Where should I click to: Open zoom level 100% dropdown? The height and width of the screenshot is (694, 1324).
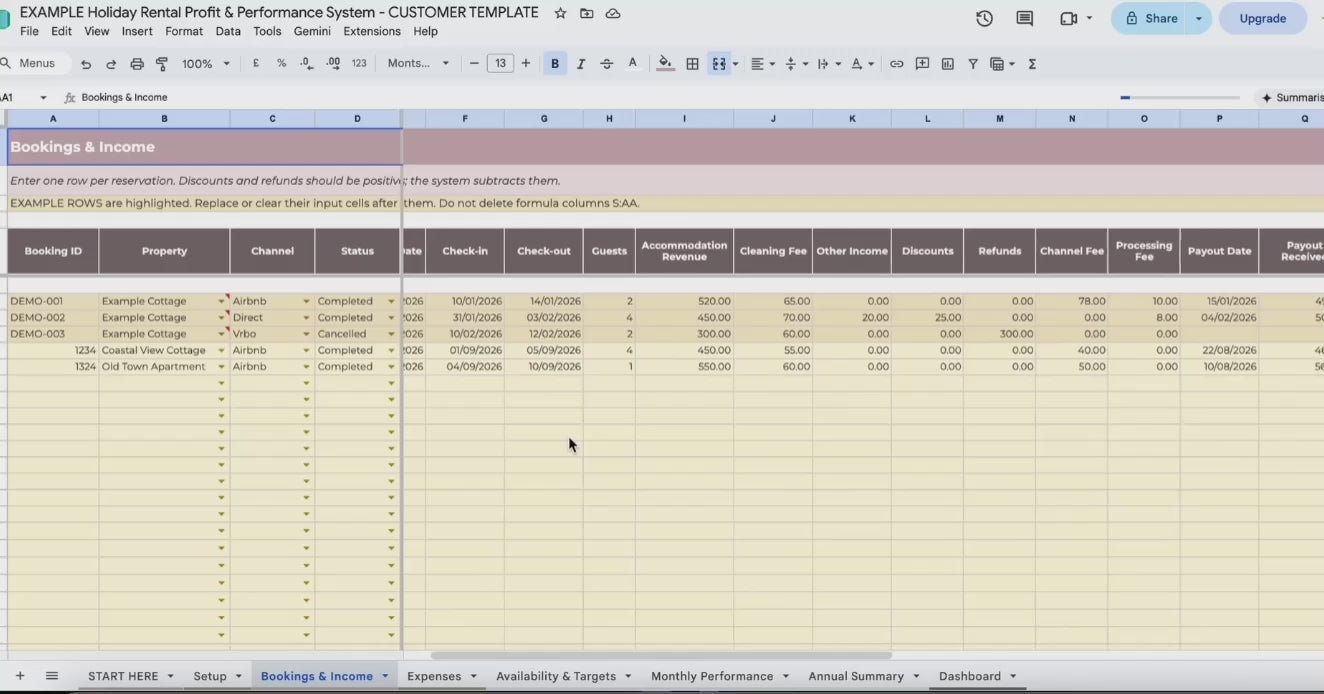[206, 63]
